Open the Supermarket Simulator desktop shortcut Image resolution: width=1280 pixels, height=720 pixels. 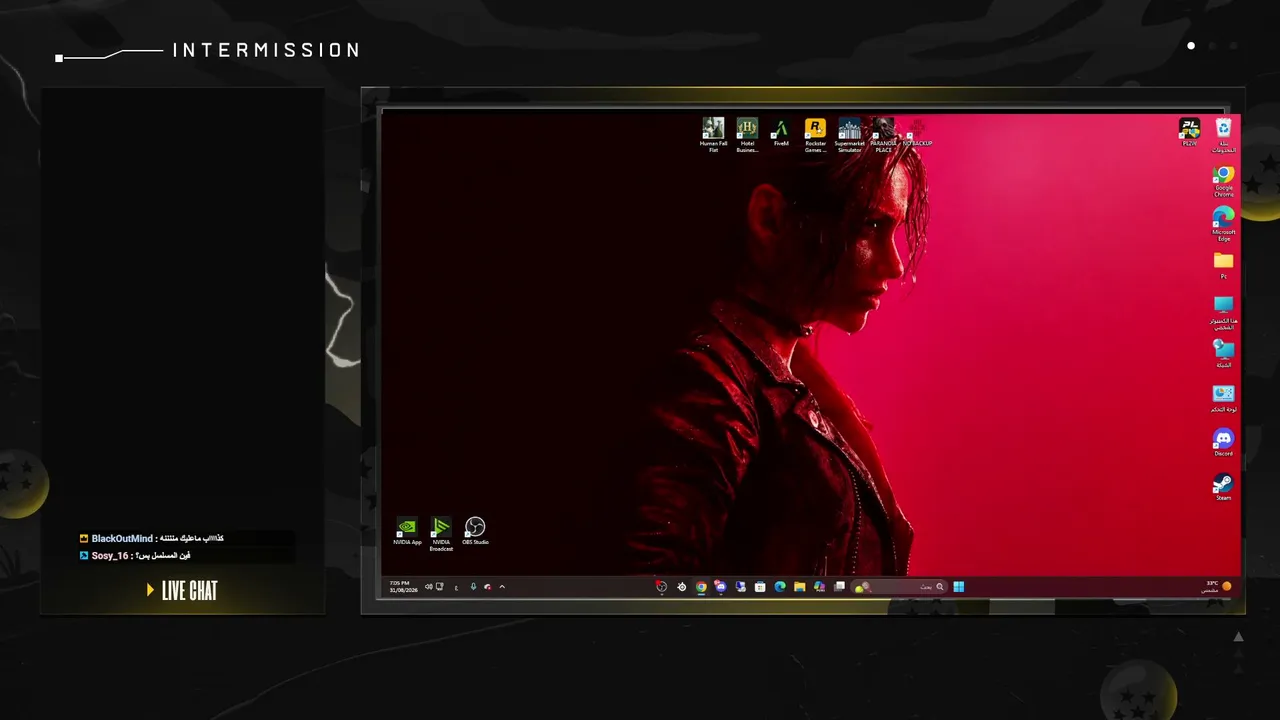[x=850, y=134]
